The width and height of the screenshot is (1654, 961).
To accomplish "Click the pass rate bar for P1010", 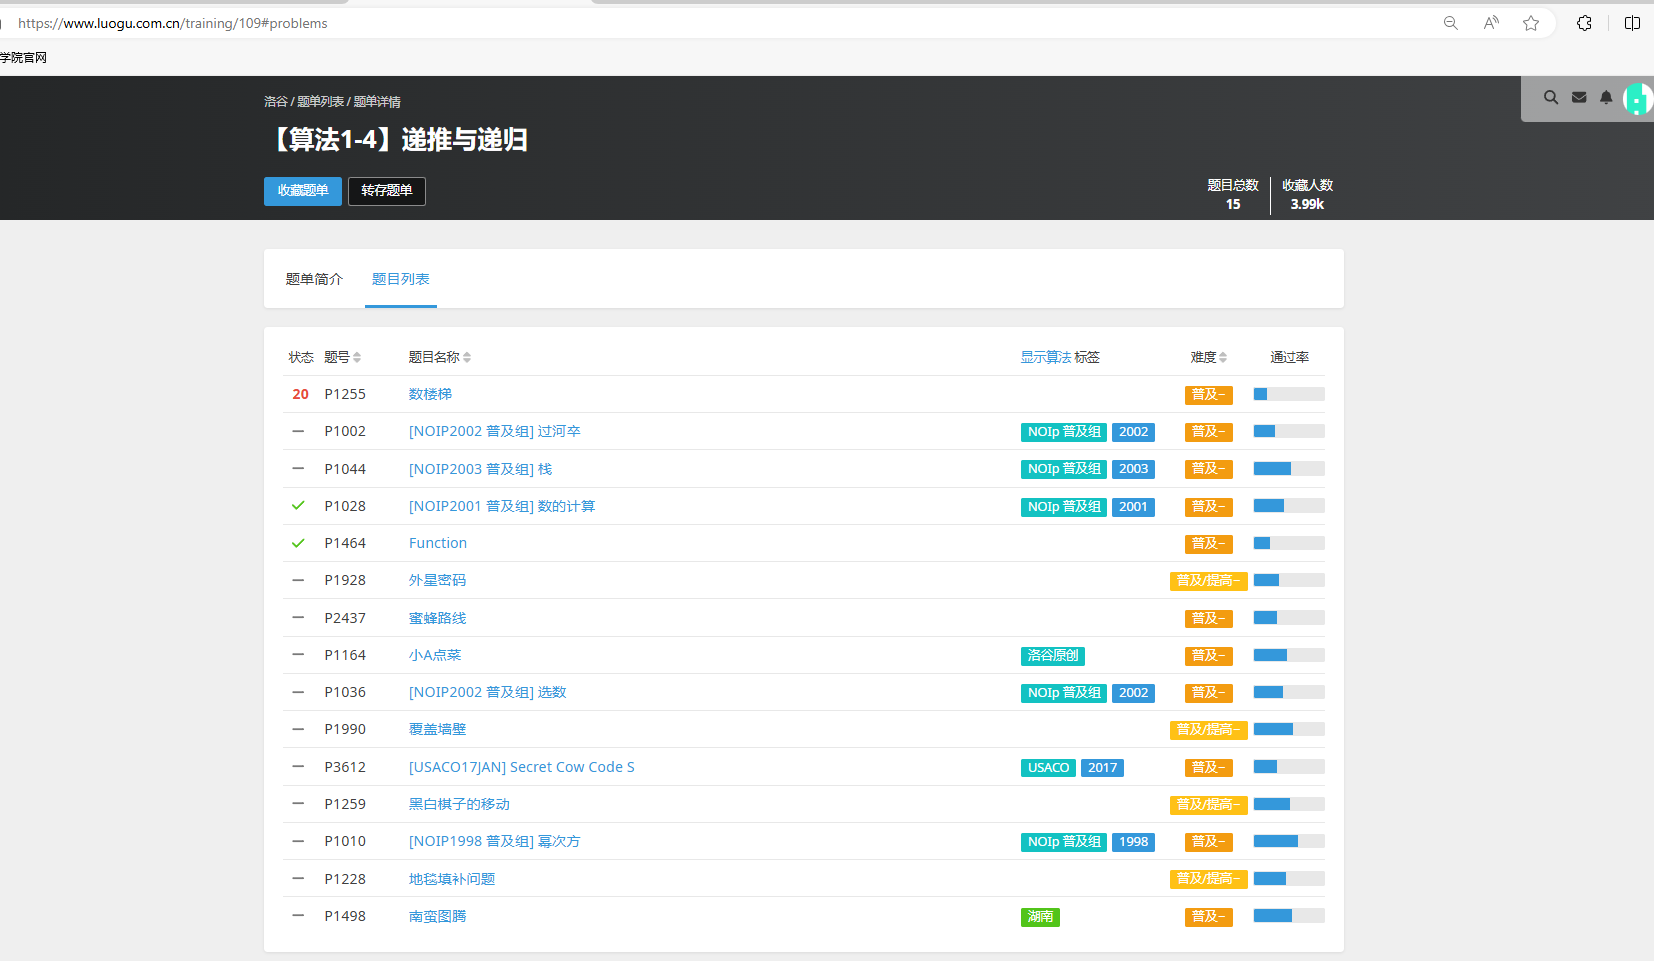I will click(1288, 842).
